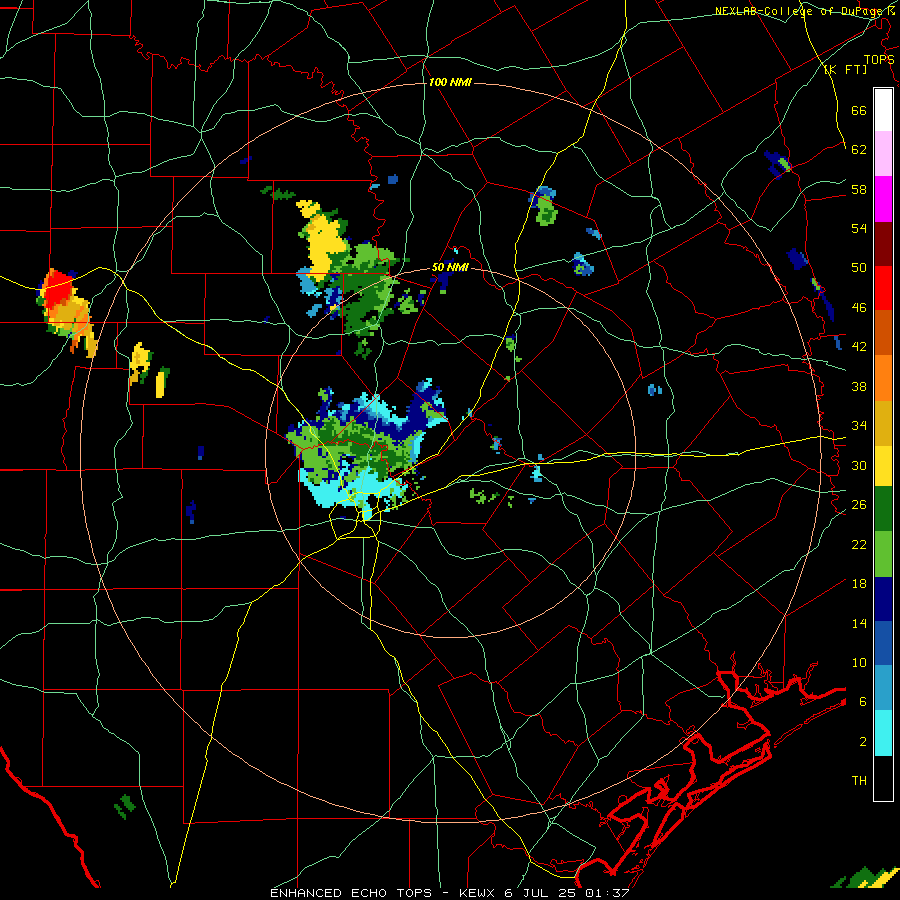The width and height of the screenshot is (900, 900).
Task: Select the cyan legend swatch
Action: pyautogui.click(x=883, y=733)
